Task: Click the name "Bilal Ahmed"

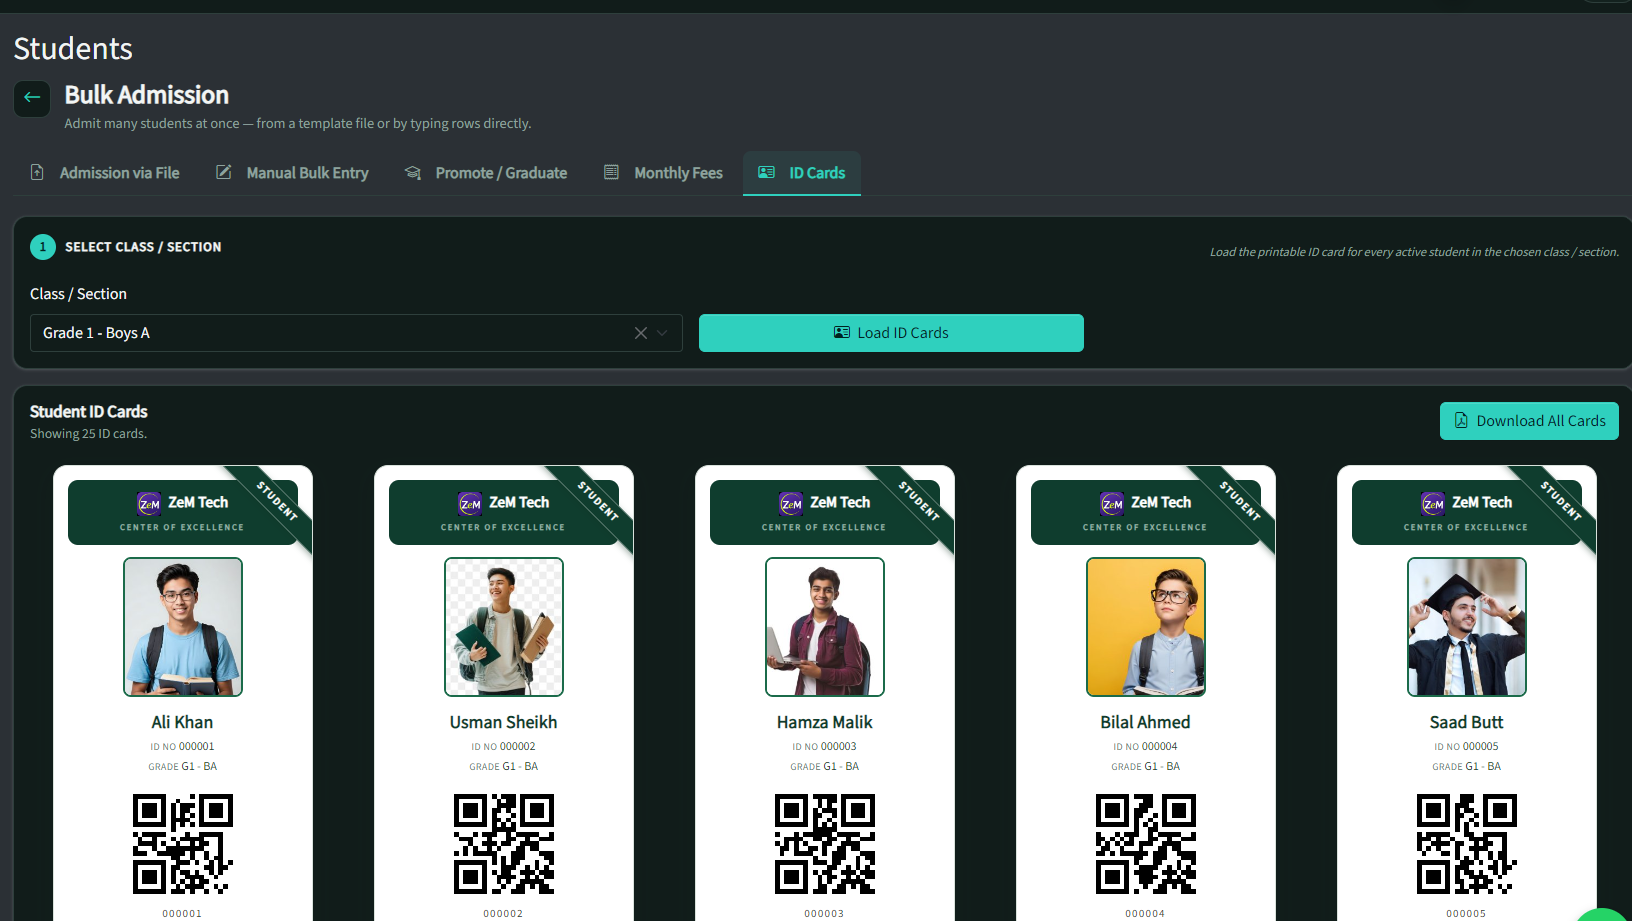Action: coord(1146,722)
